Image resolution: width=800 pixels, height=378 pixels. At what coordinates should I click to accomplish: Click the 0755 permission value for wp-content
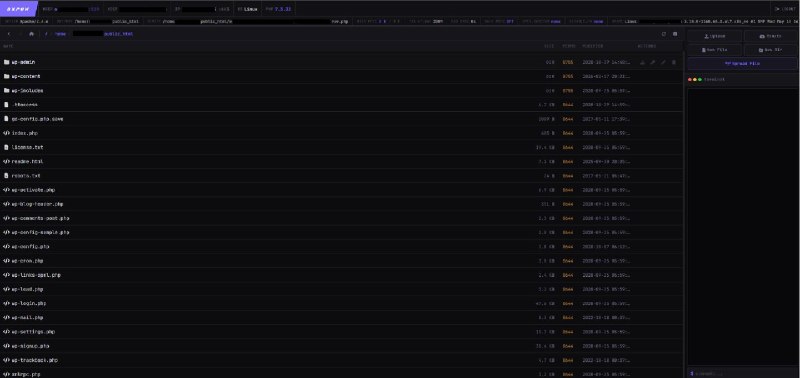pyautogui.click(x=568, y=77)
